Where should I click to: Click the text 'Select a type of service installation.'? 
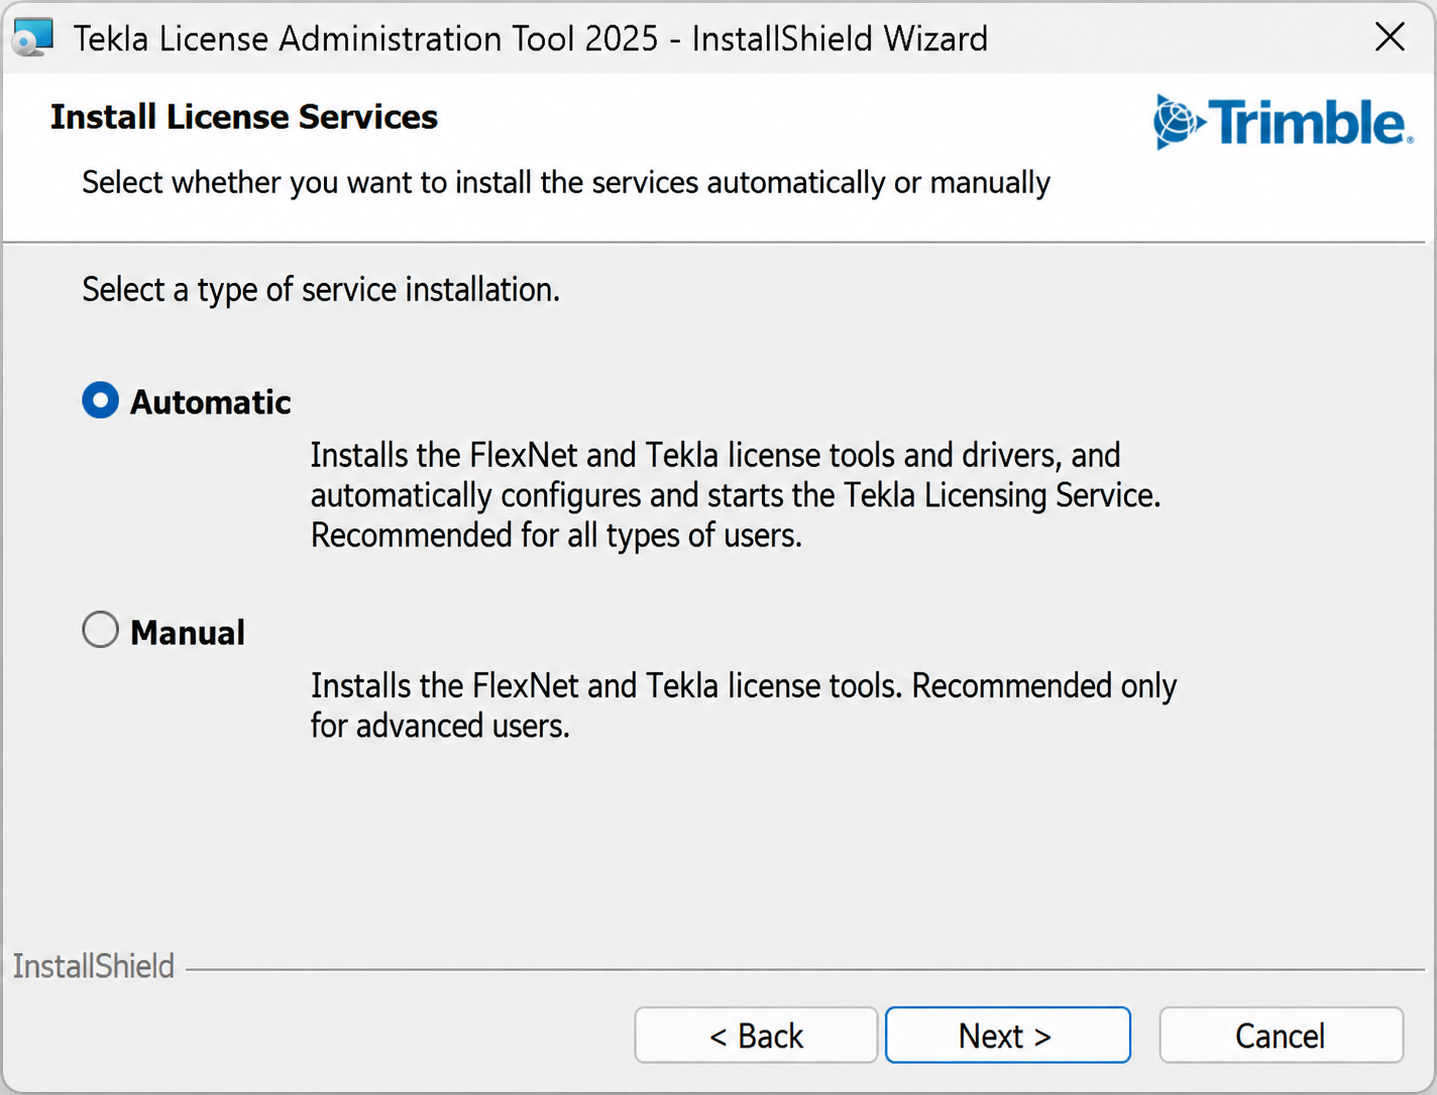321,290
